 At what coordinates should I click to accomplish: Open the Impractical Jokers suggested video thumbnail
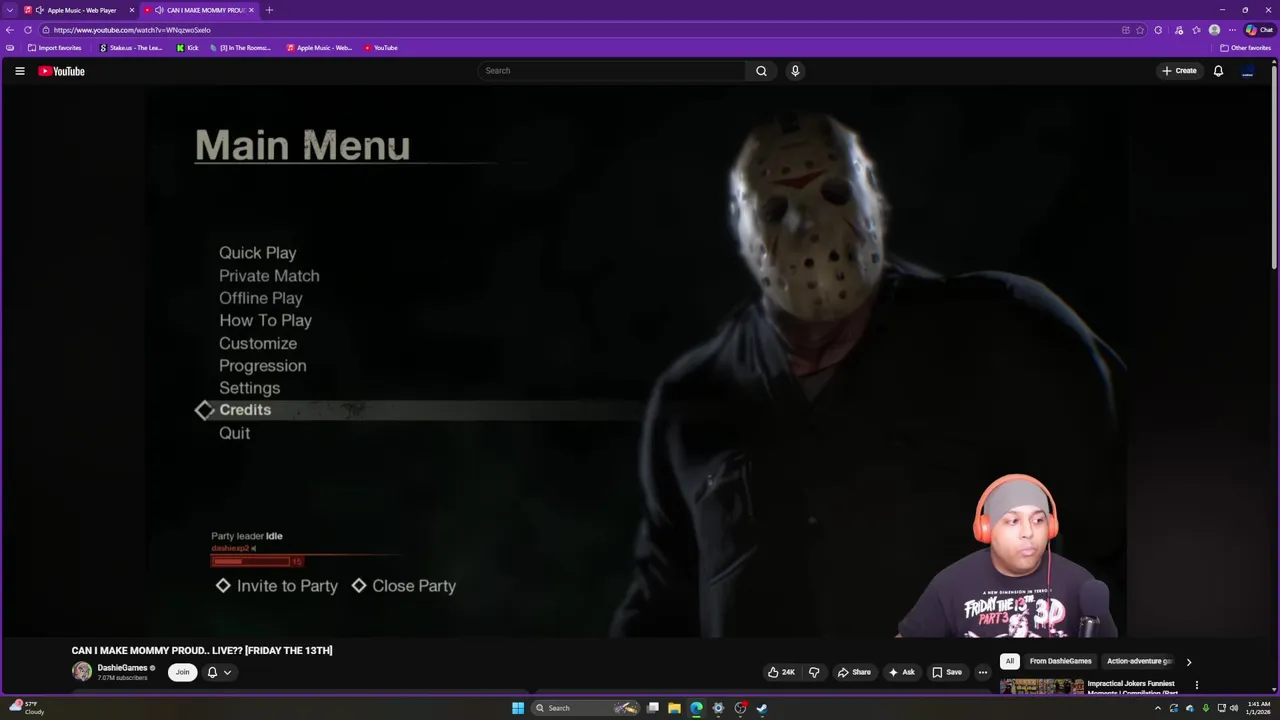point(1041,686)
